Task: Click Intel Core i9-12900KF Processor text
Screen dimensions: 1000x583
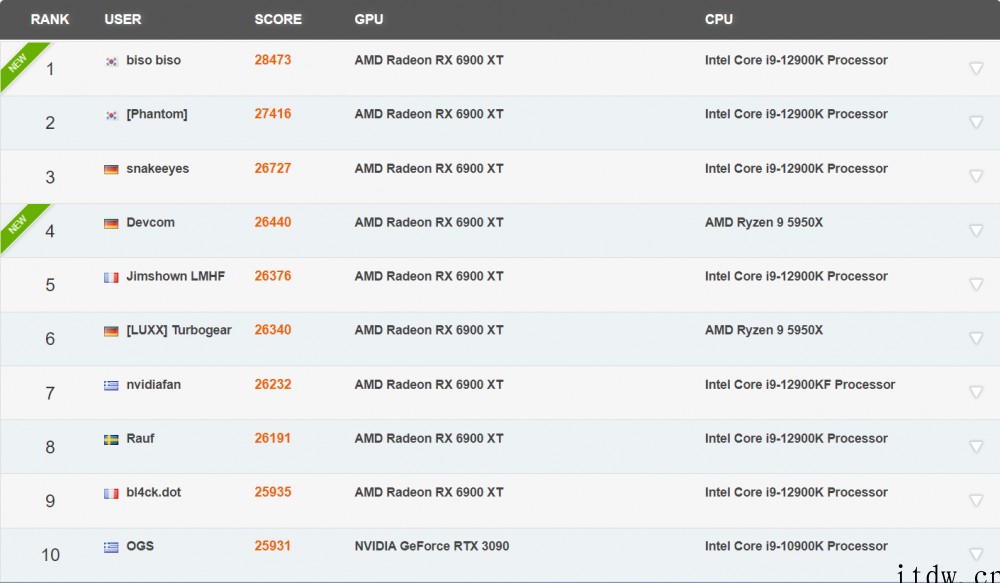Action: [x=800, y=385]
